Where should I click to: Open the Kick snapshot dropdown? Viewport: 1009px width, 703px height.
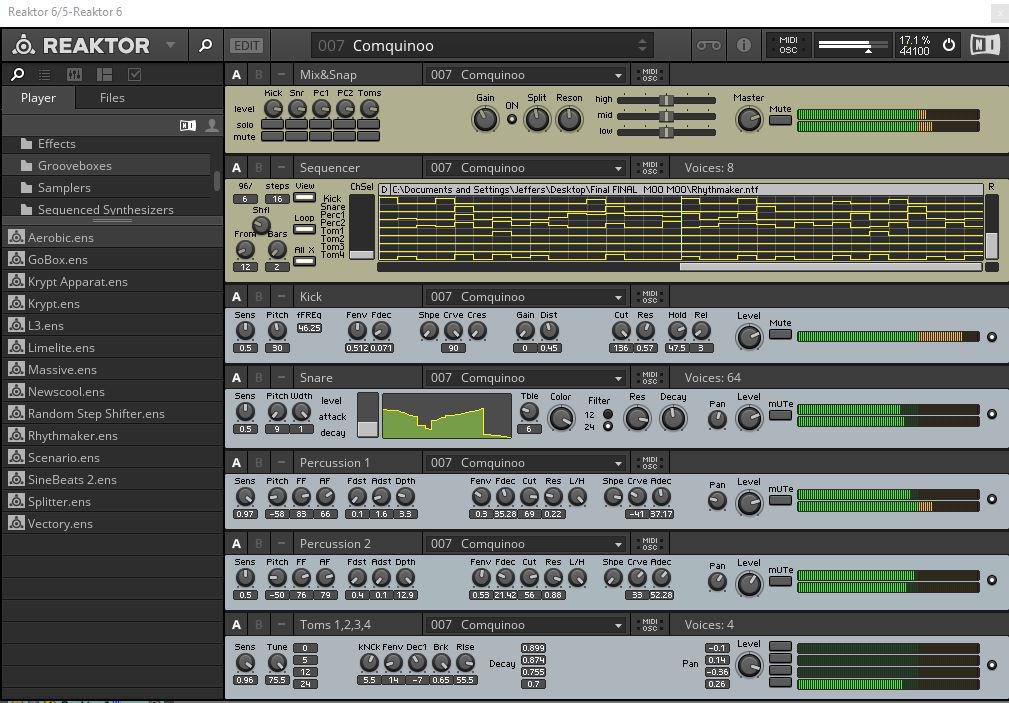pos(525,297)
